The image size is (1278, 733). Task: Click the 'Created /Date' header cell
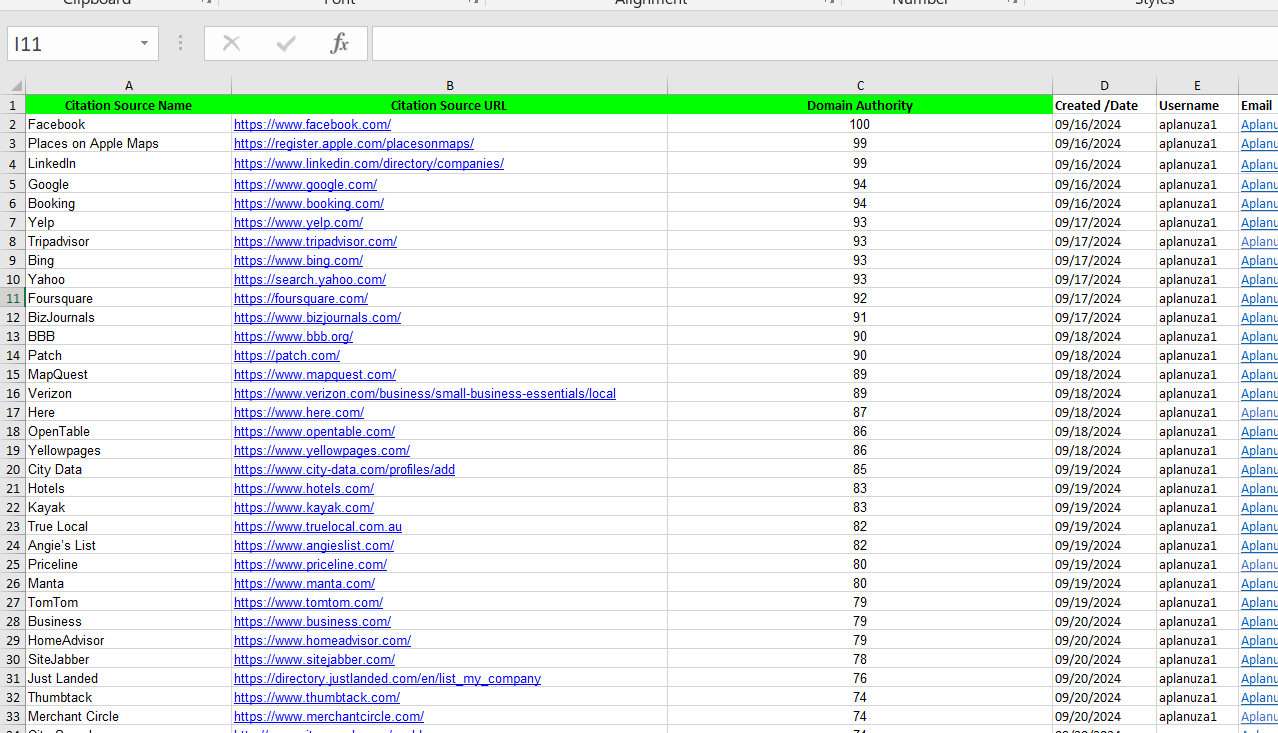coord(1105,105)
